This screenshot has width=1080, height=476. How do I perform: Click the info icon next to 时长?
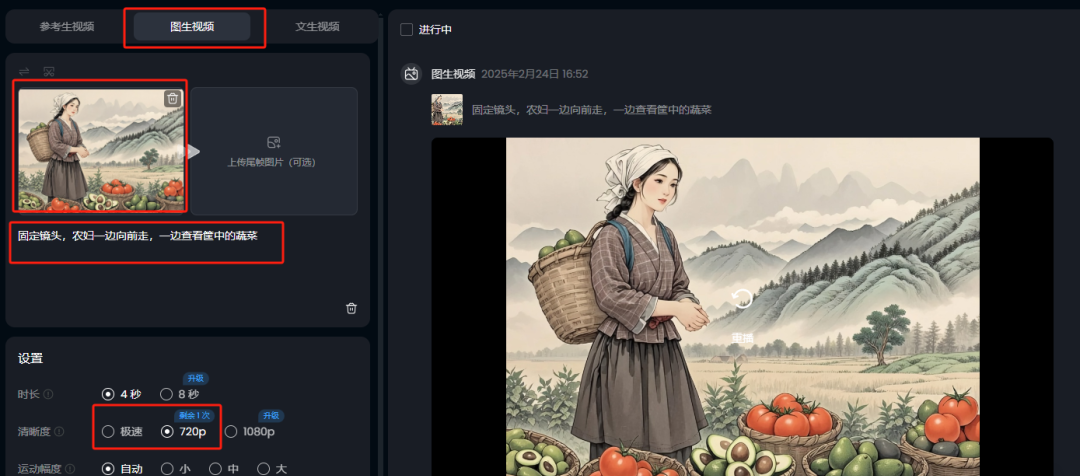pyautogui.click(x=48, y=395)
